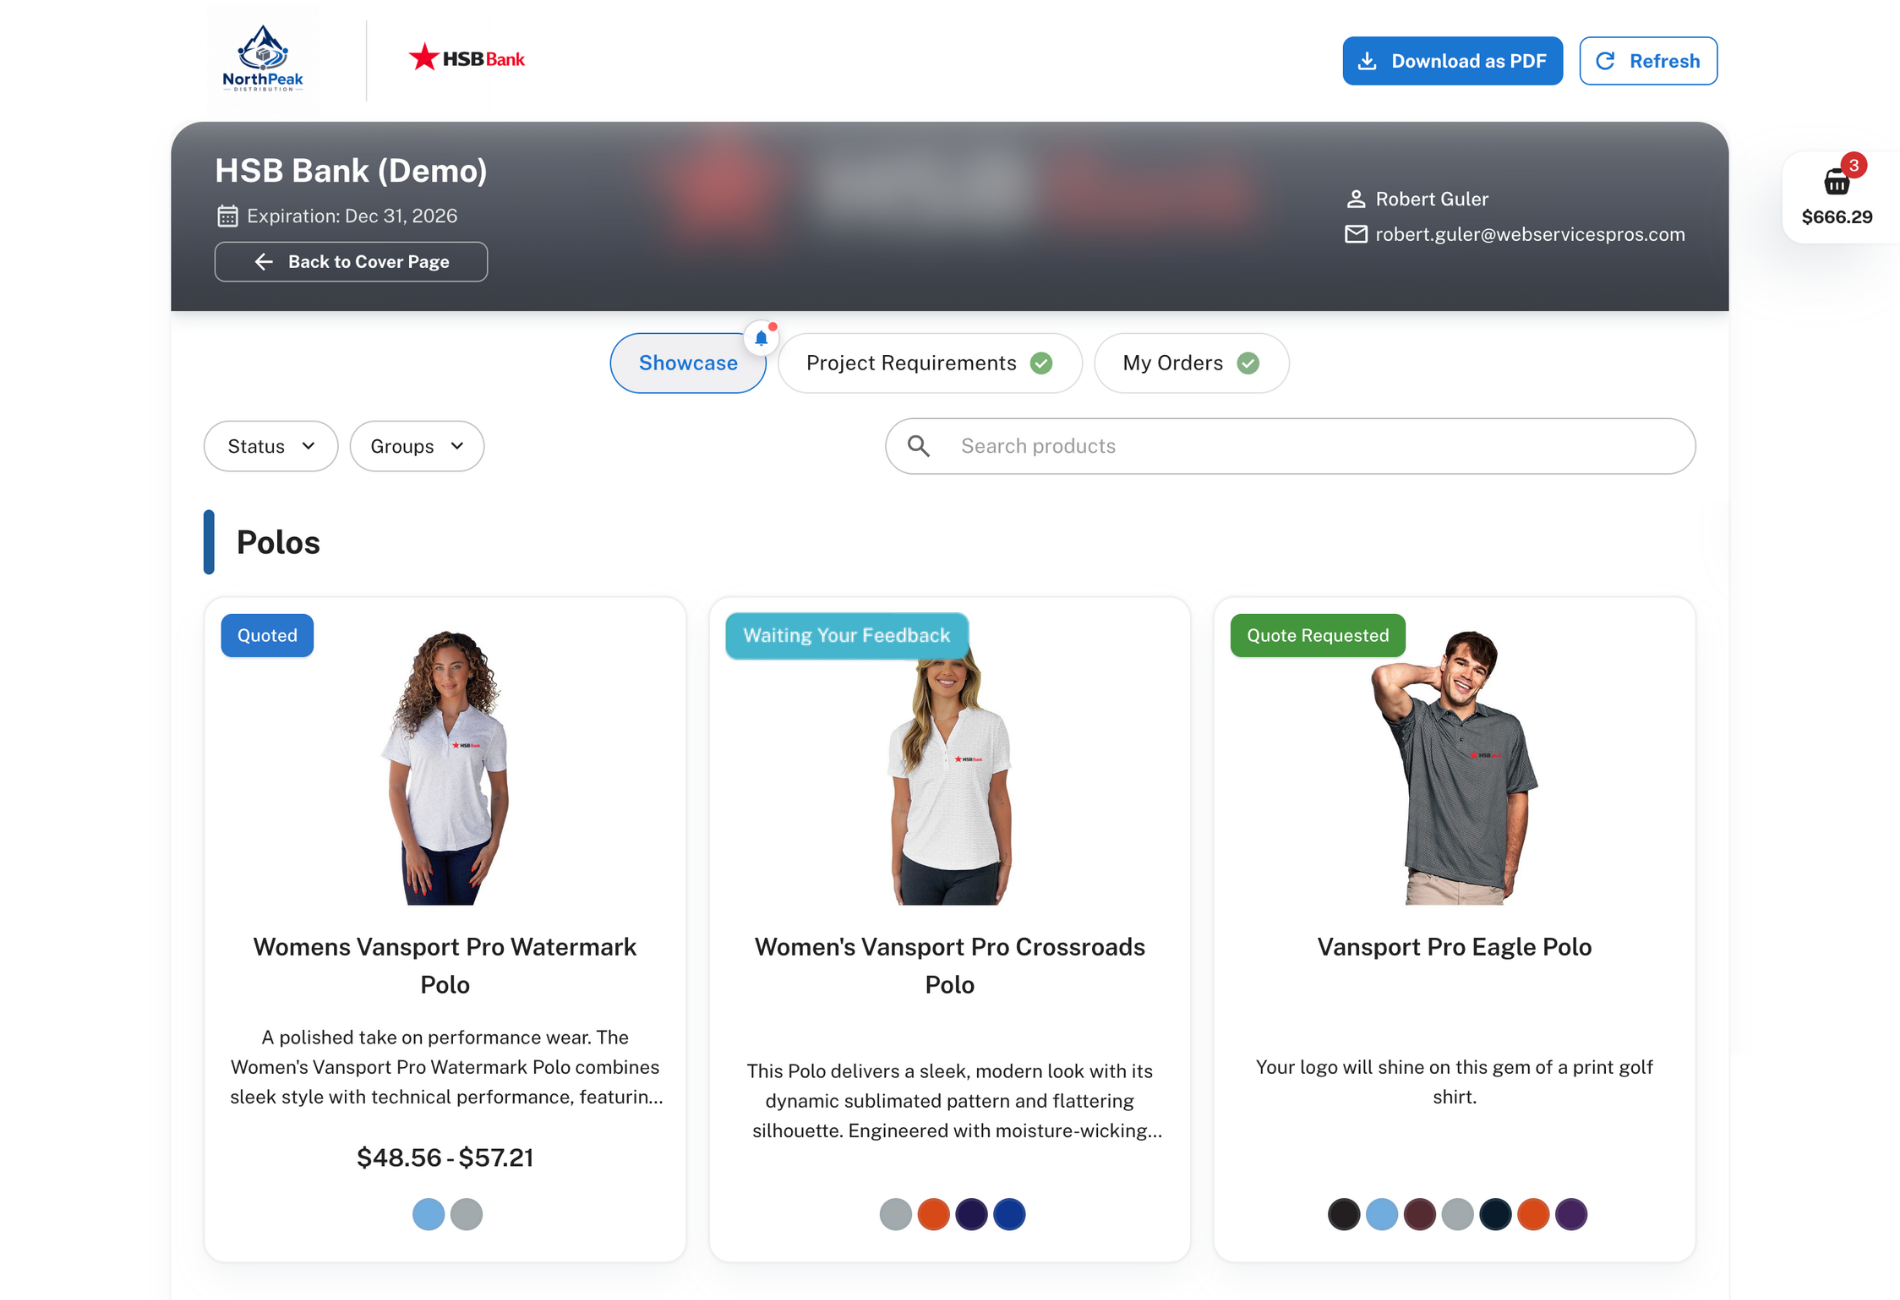Select the gray swatch on Watermark Polo

coord(466,1214)
